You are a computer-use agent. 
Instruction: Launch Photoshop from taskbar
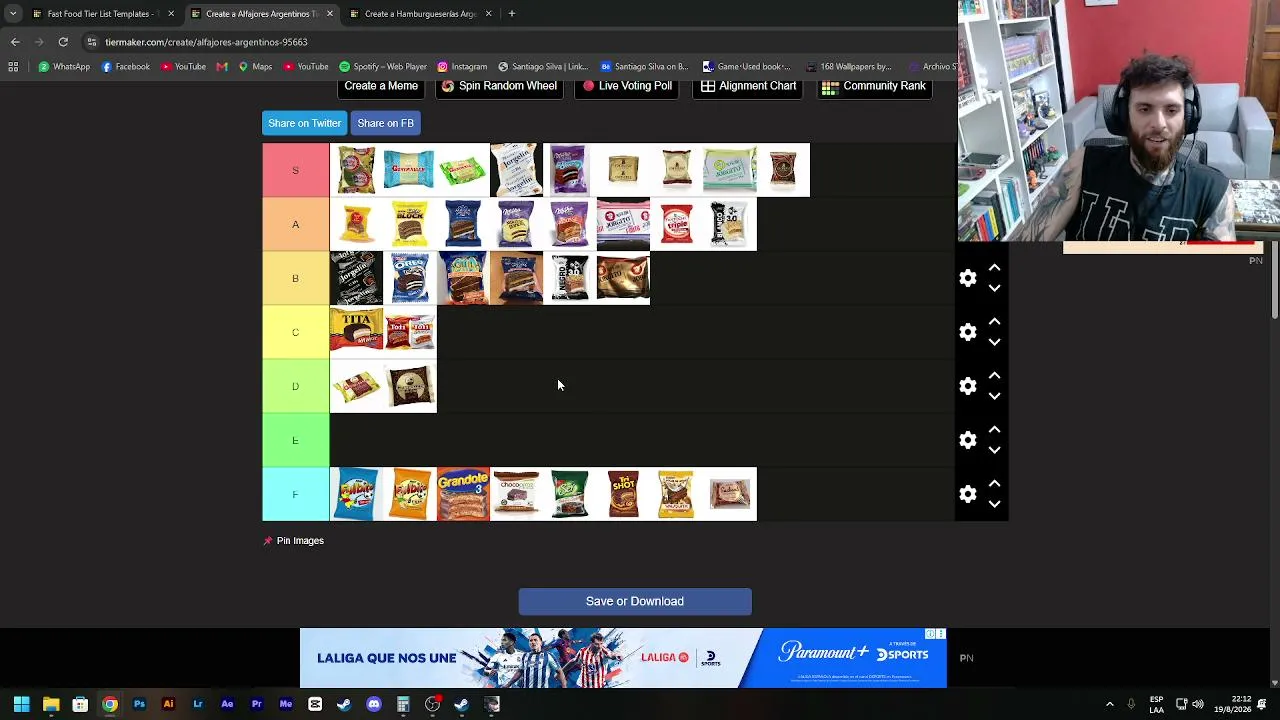pyautogui.click(x=139, y=705)
